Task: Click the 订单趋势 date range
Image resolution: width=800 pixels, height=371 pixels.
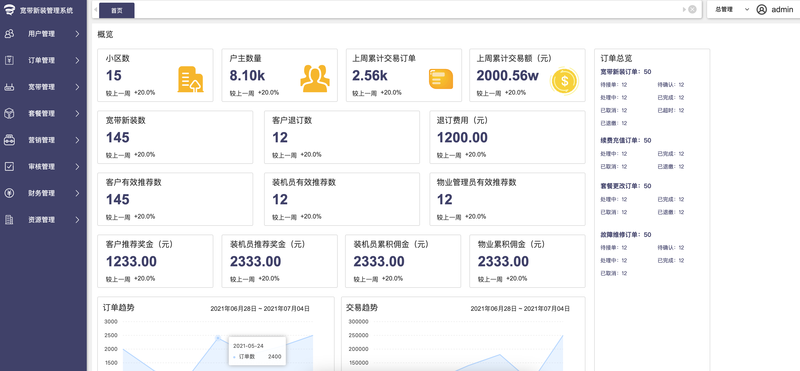Action: click(260, 309)
